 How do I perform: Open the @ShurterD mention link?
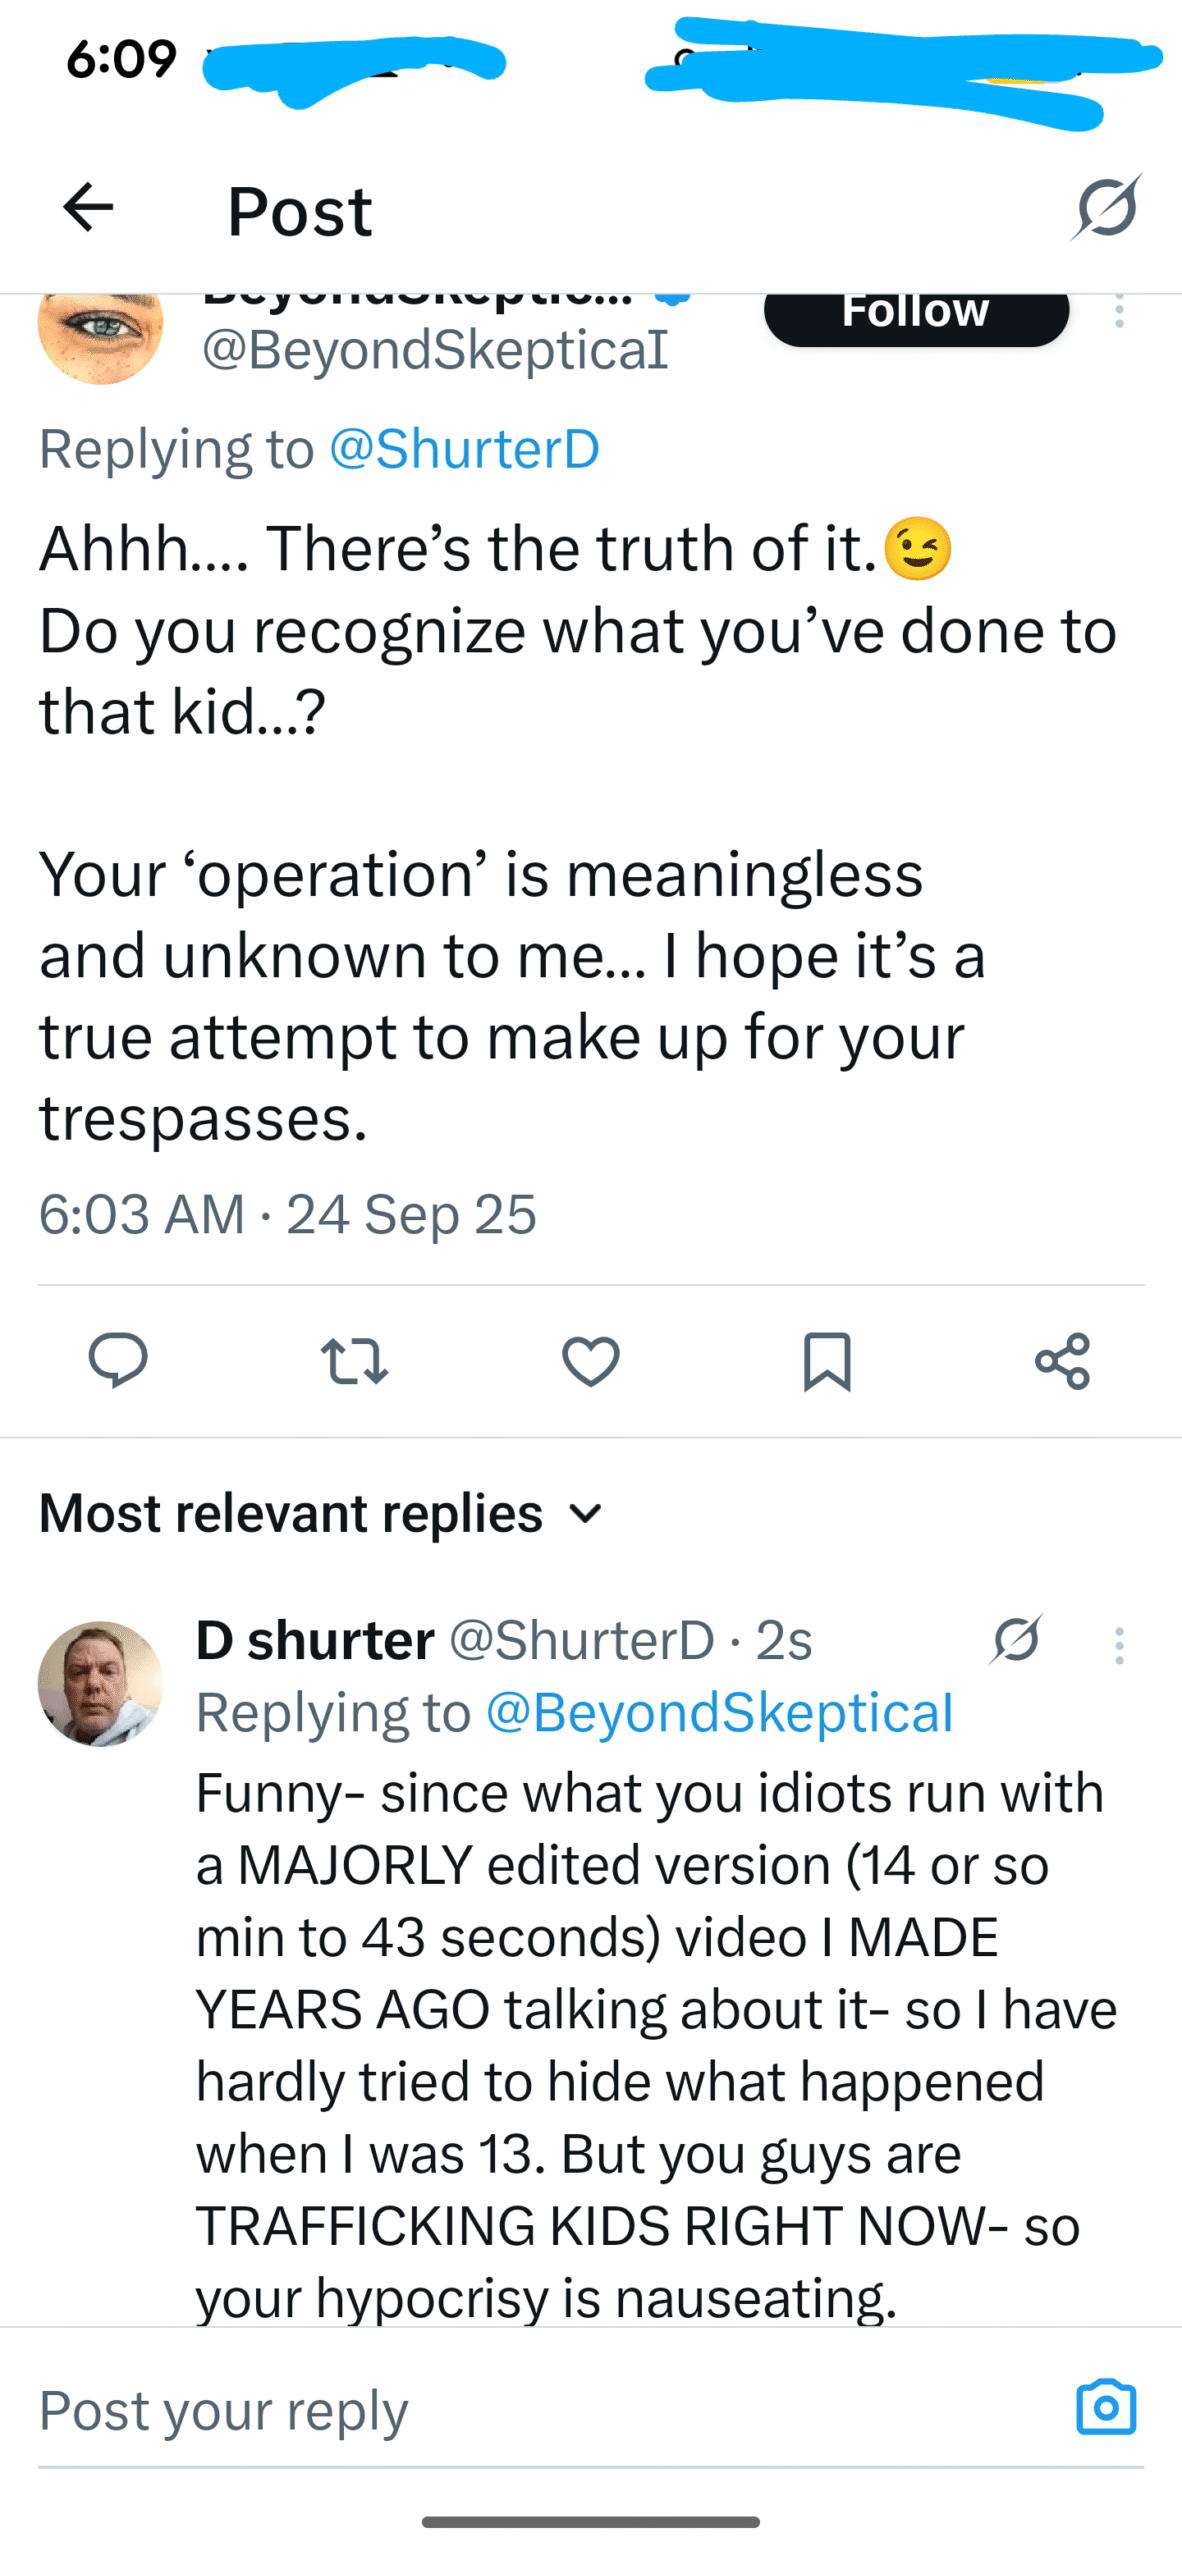pyautogui.click(x=464, y=448)
